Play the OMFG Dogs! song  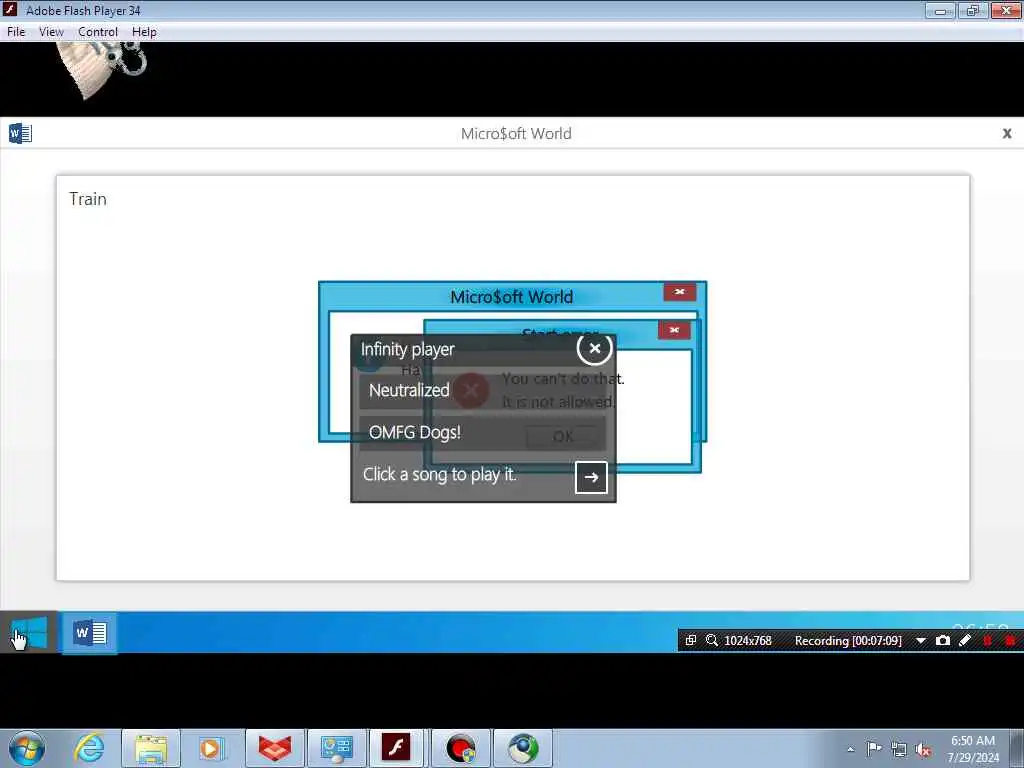(482, 432)
